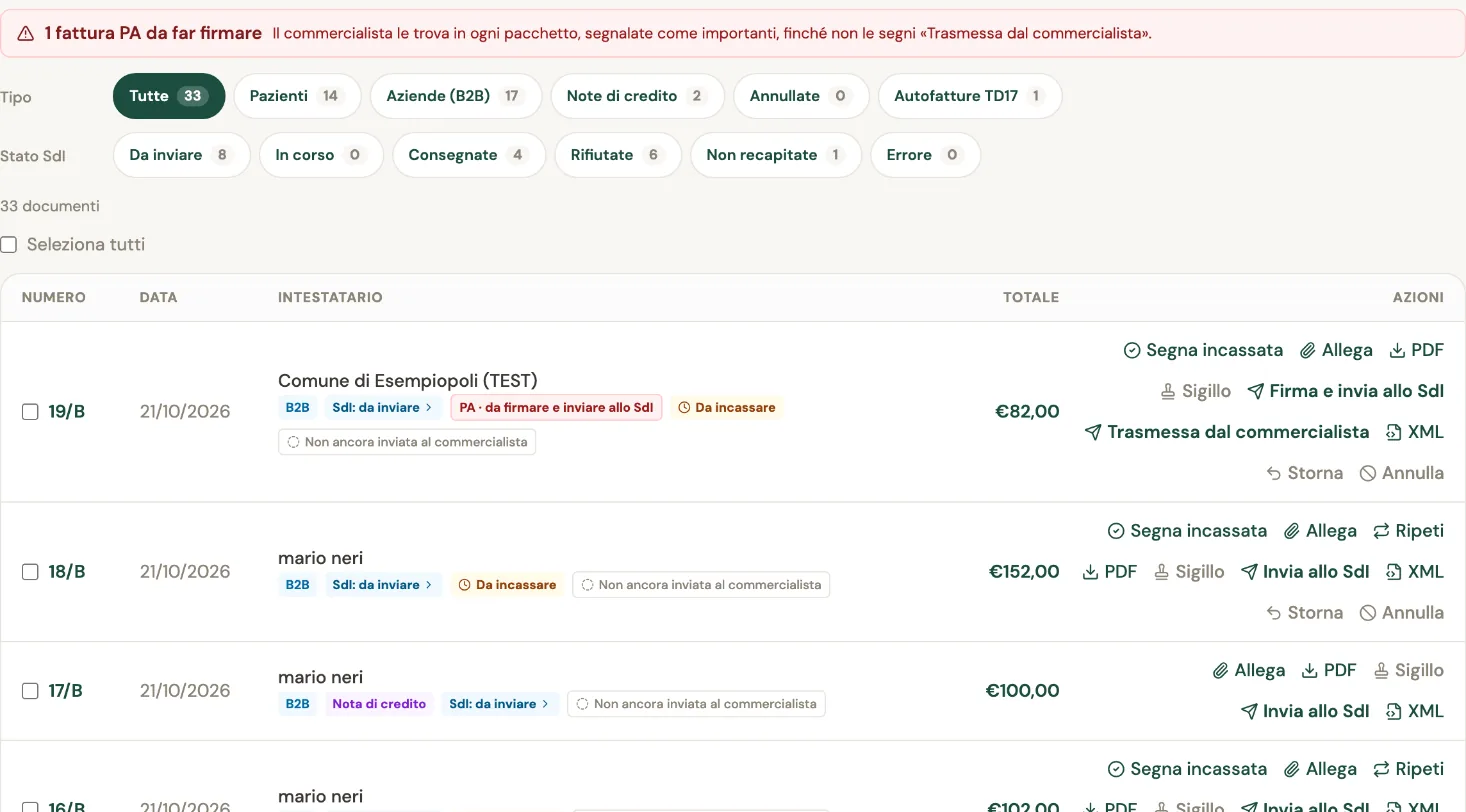Viewport: 1466px width, 812px height.
Task: Click Ripeti repeat icon for invoice 18/B
Action: pyautogui.click(x=1381, y=531)
